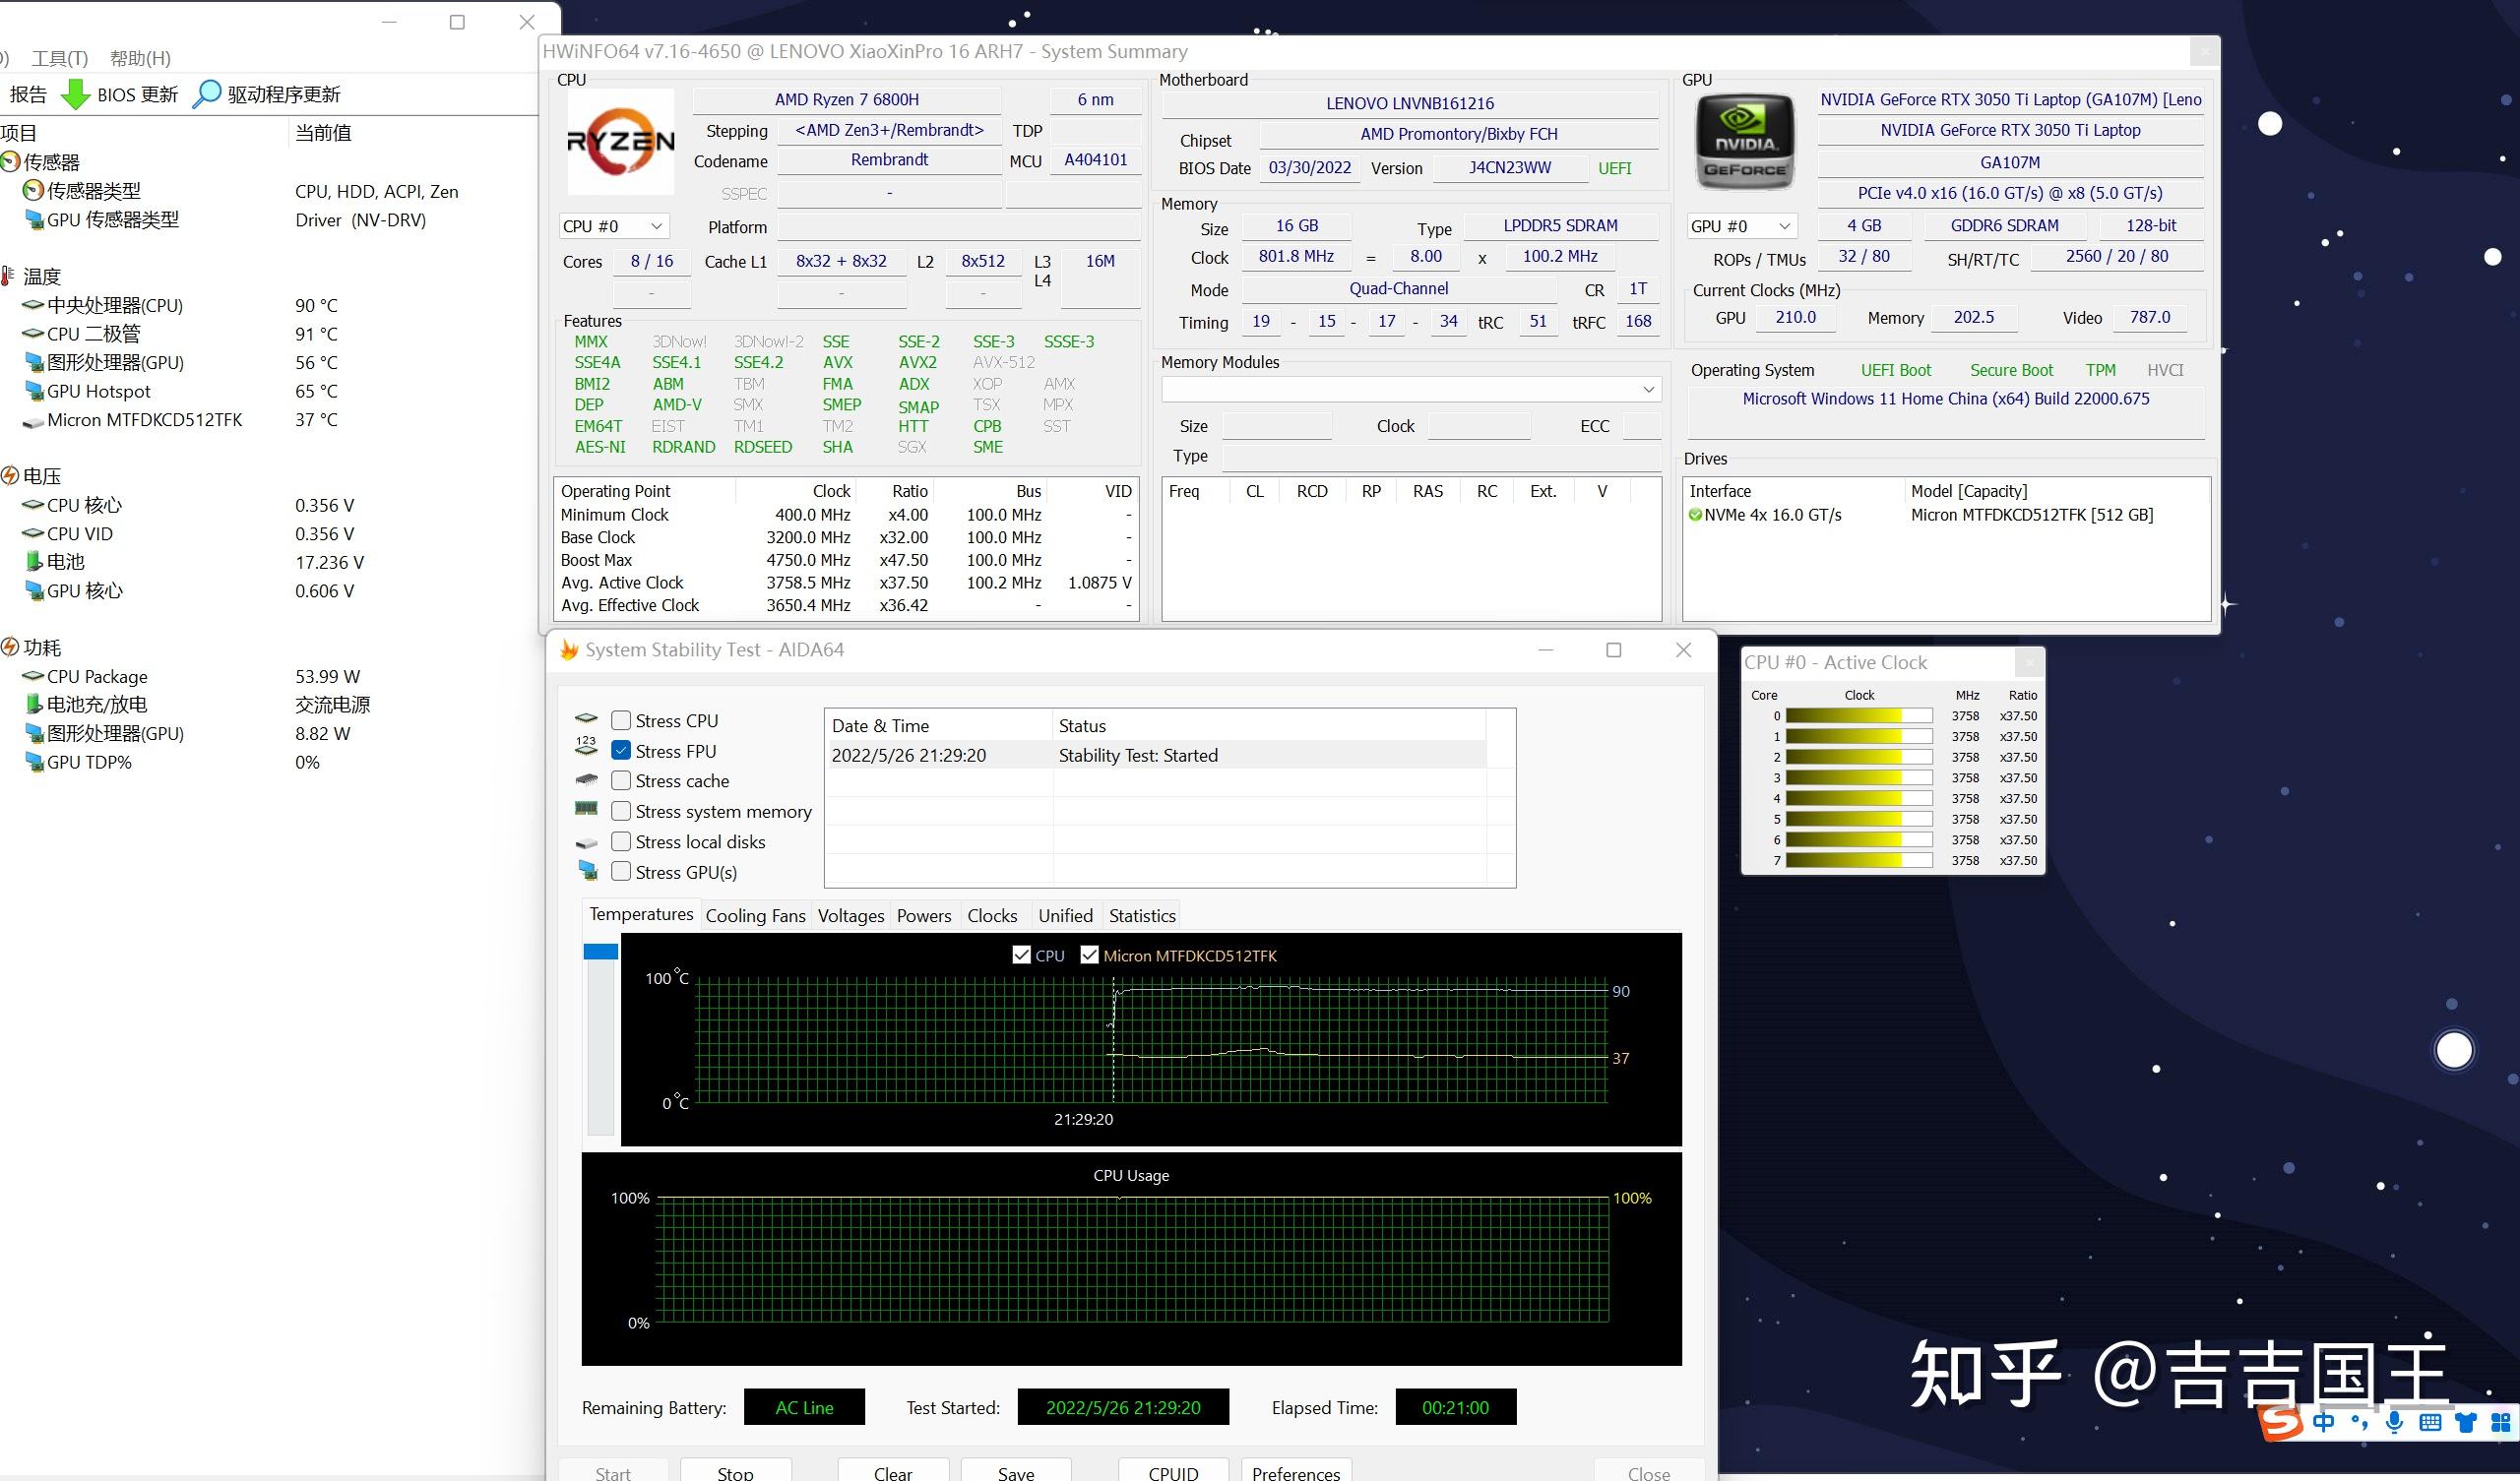Click the Stress local disks drive icon
Image resolution: width=2520 pixels, height=1481 pixels.
(x=586, y=843)
